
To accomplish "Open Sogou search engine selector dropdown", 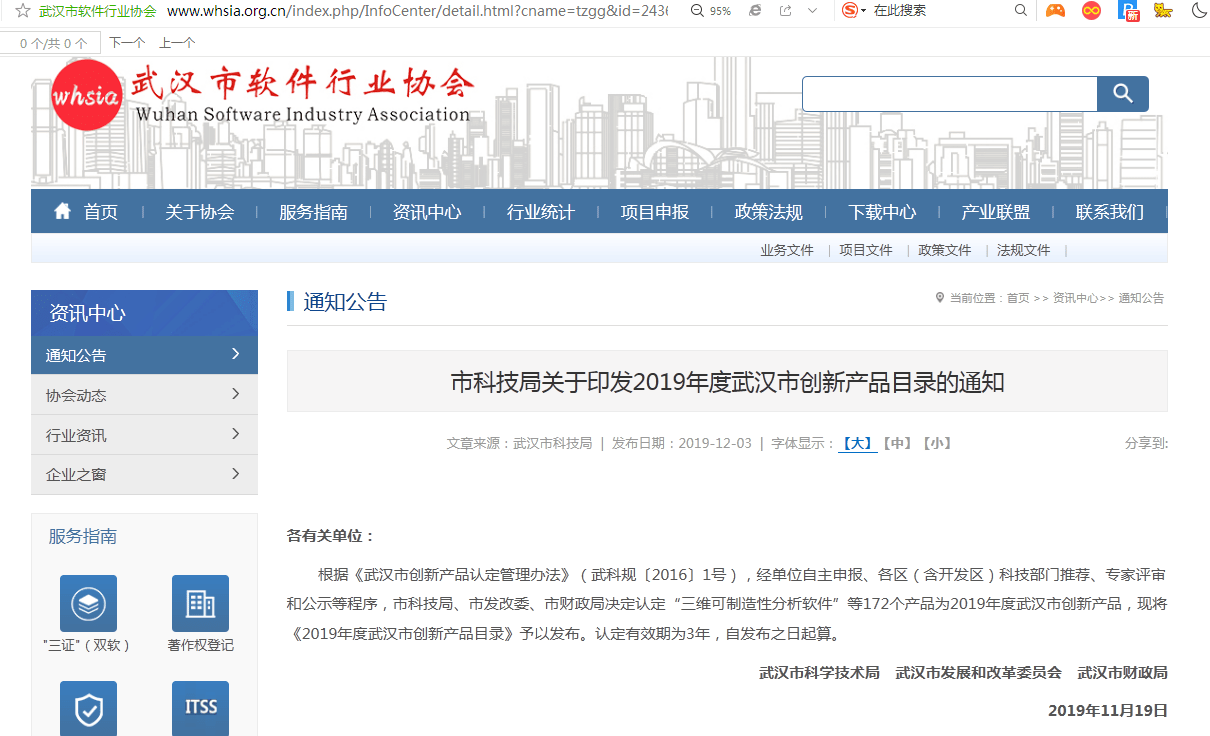I will (x=854, y=11).
